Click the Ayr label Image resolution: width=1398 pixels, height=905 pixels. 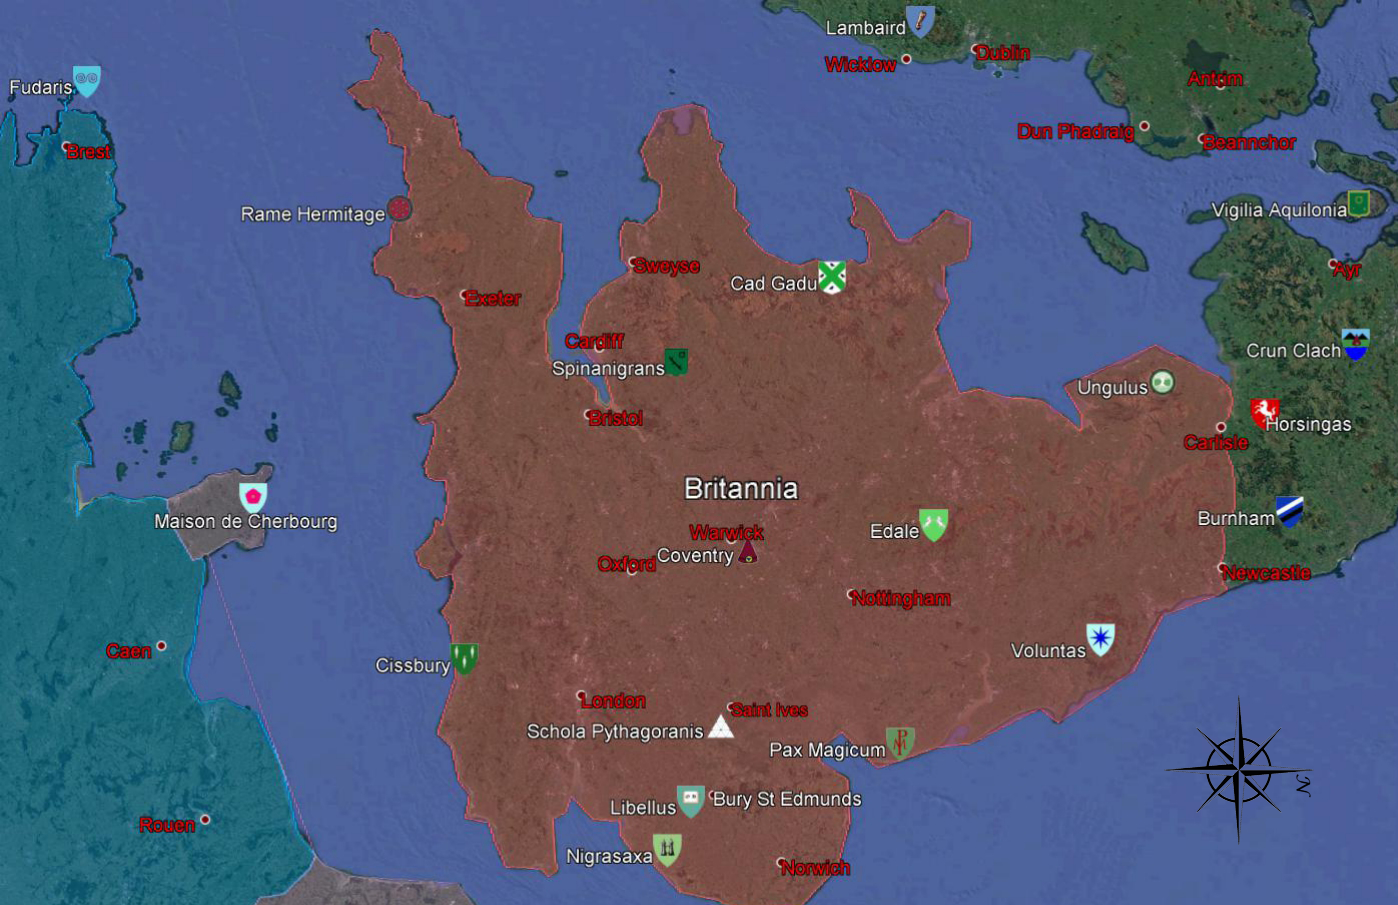(x=1347, y=270)
